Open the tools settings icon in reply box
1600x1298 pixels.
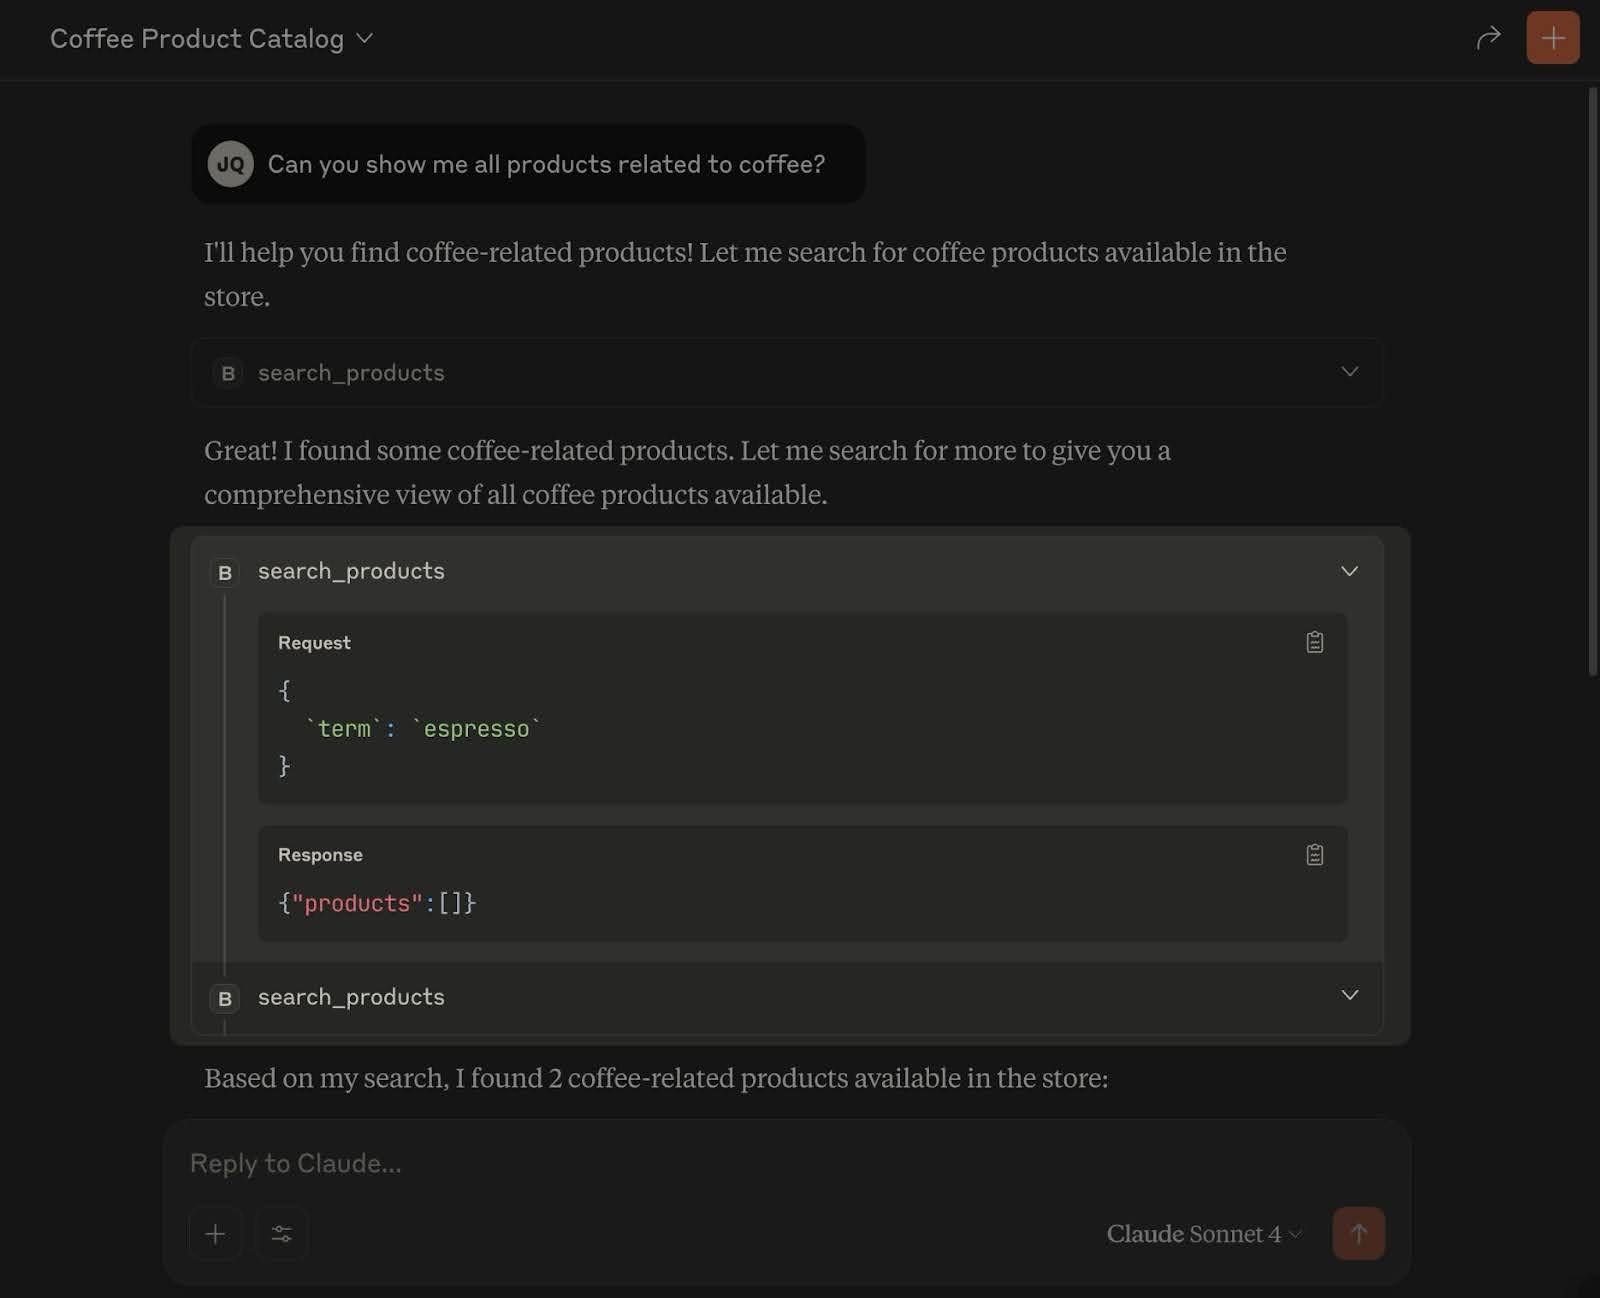tap(282, 1234)
